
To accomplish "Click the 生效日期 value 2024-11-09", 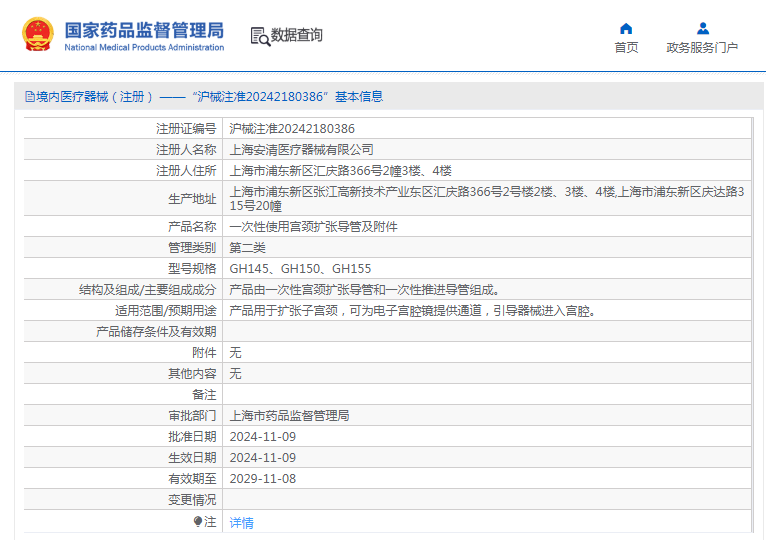I will (x=263, y=458).
